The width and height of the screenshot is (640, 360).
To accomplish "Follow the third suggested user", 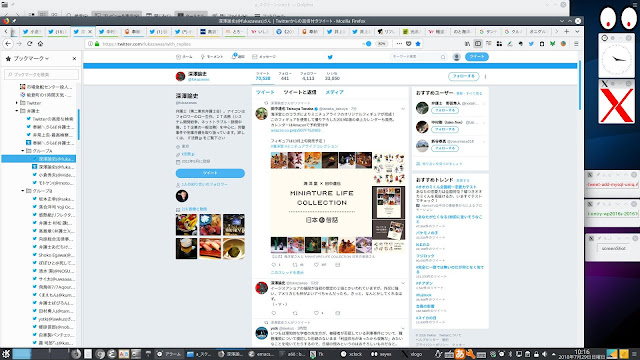I will [x=445, y=148].
